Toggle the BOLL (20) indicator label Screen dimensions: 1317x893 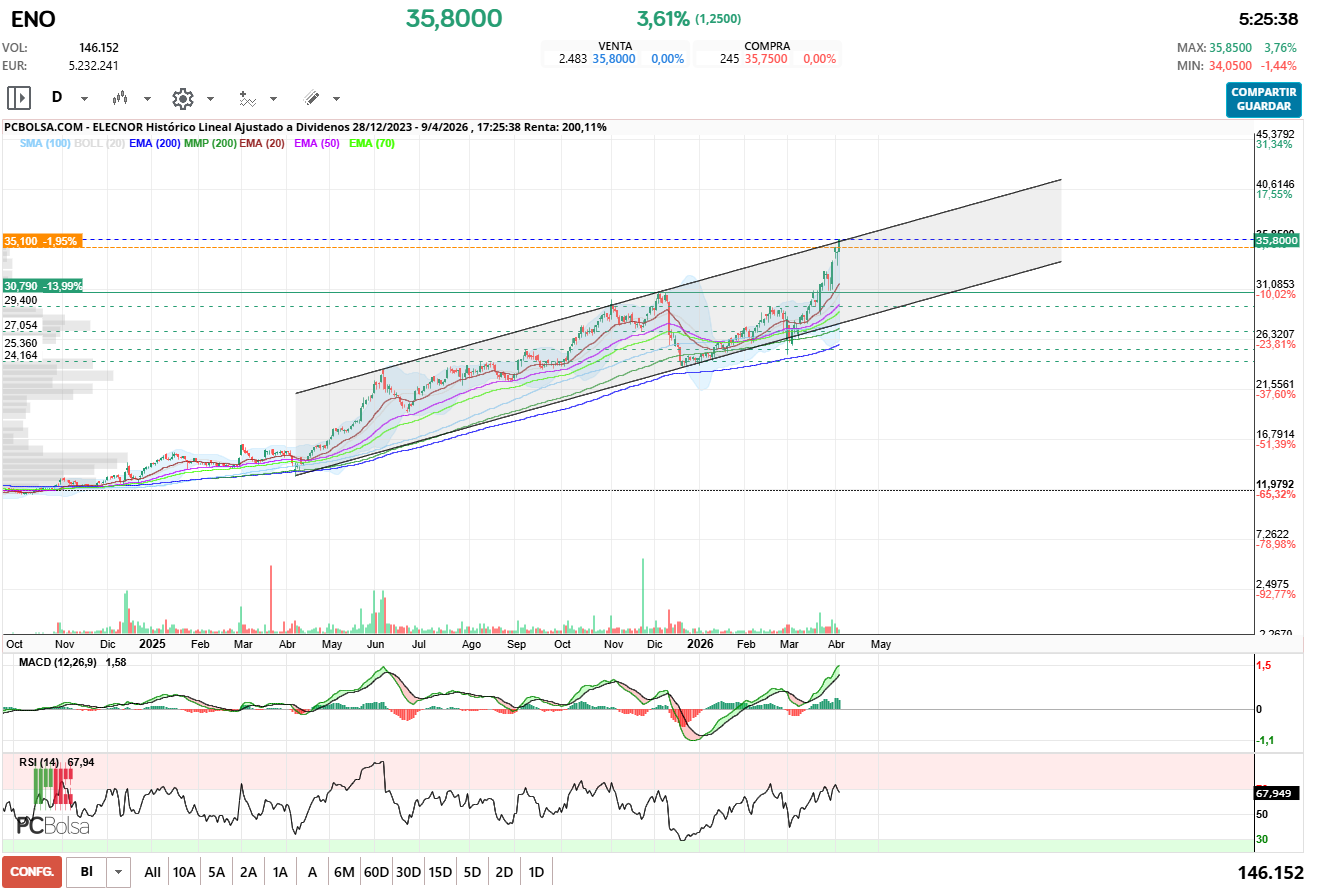pos(99,144)
